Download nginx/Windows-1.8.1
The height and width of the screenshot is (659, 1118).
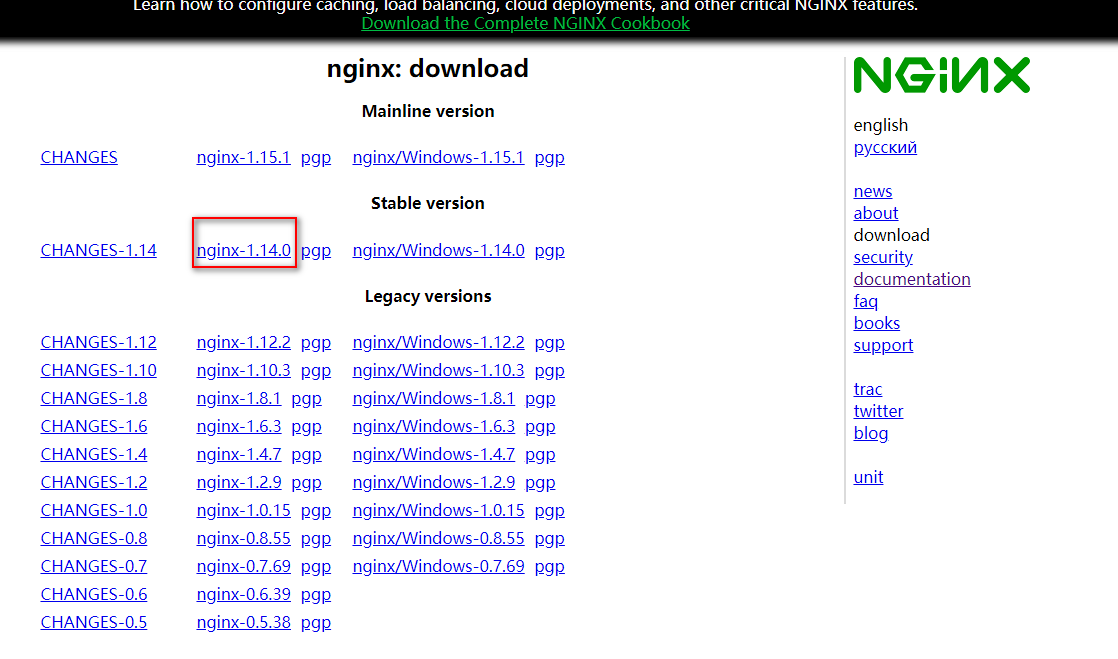tap(434, 398)
